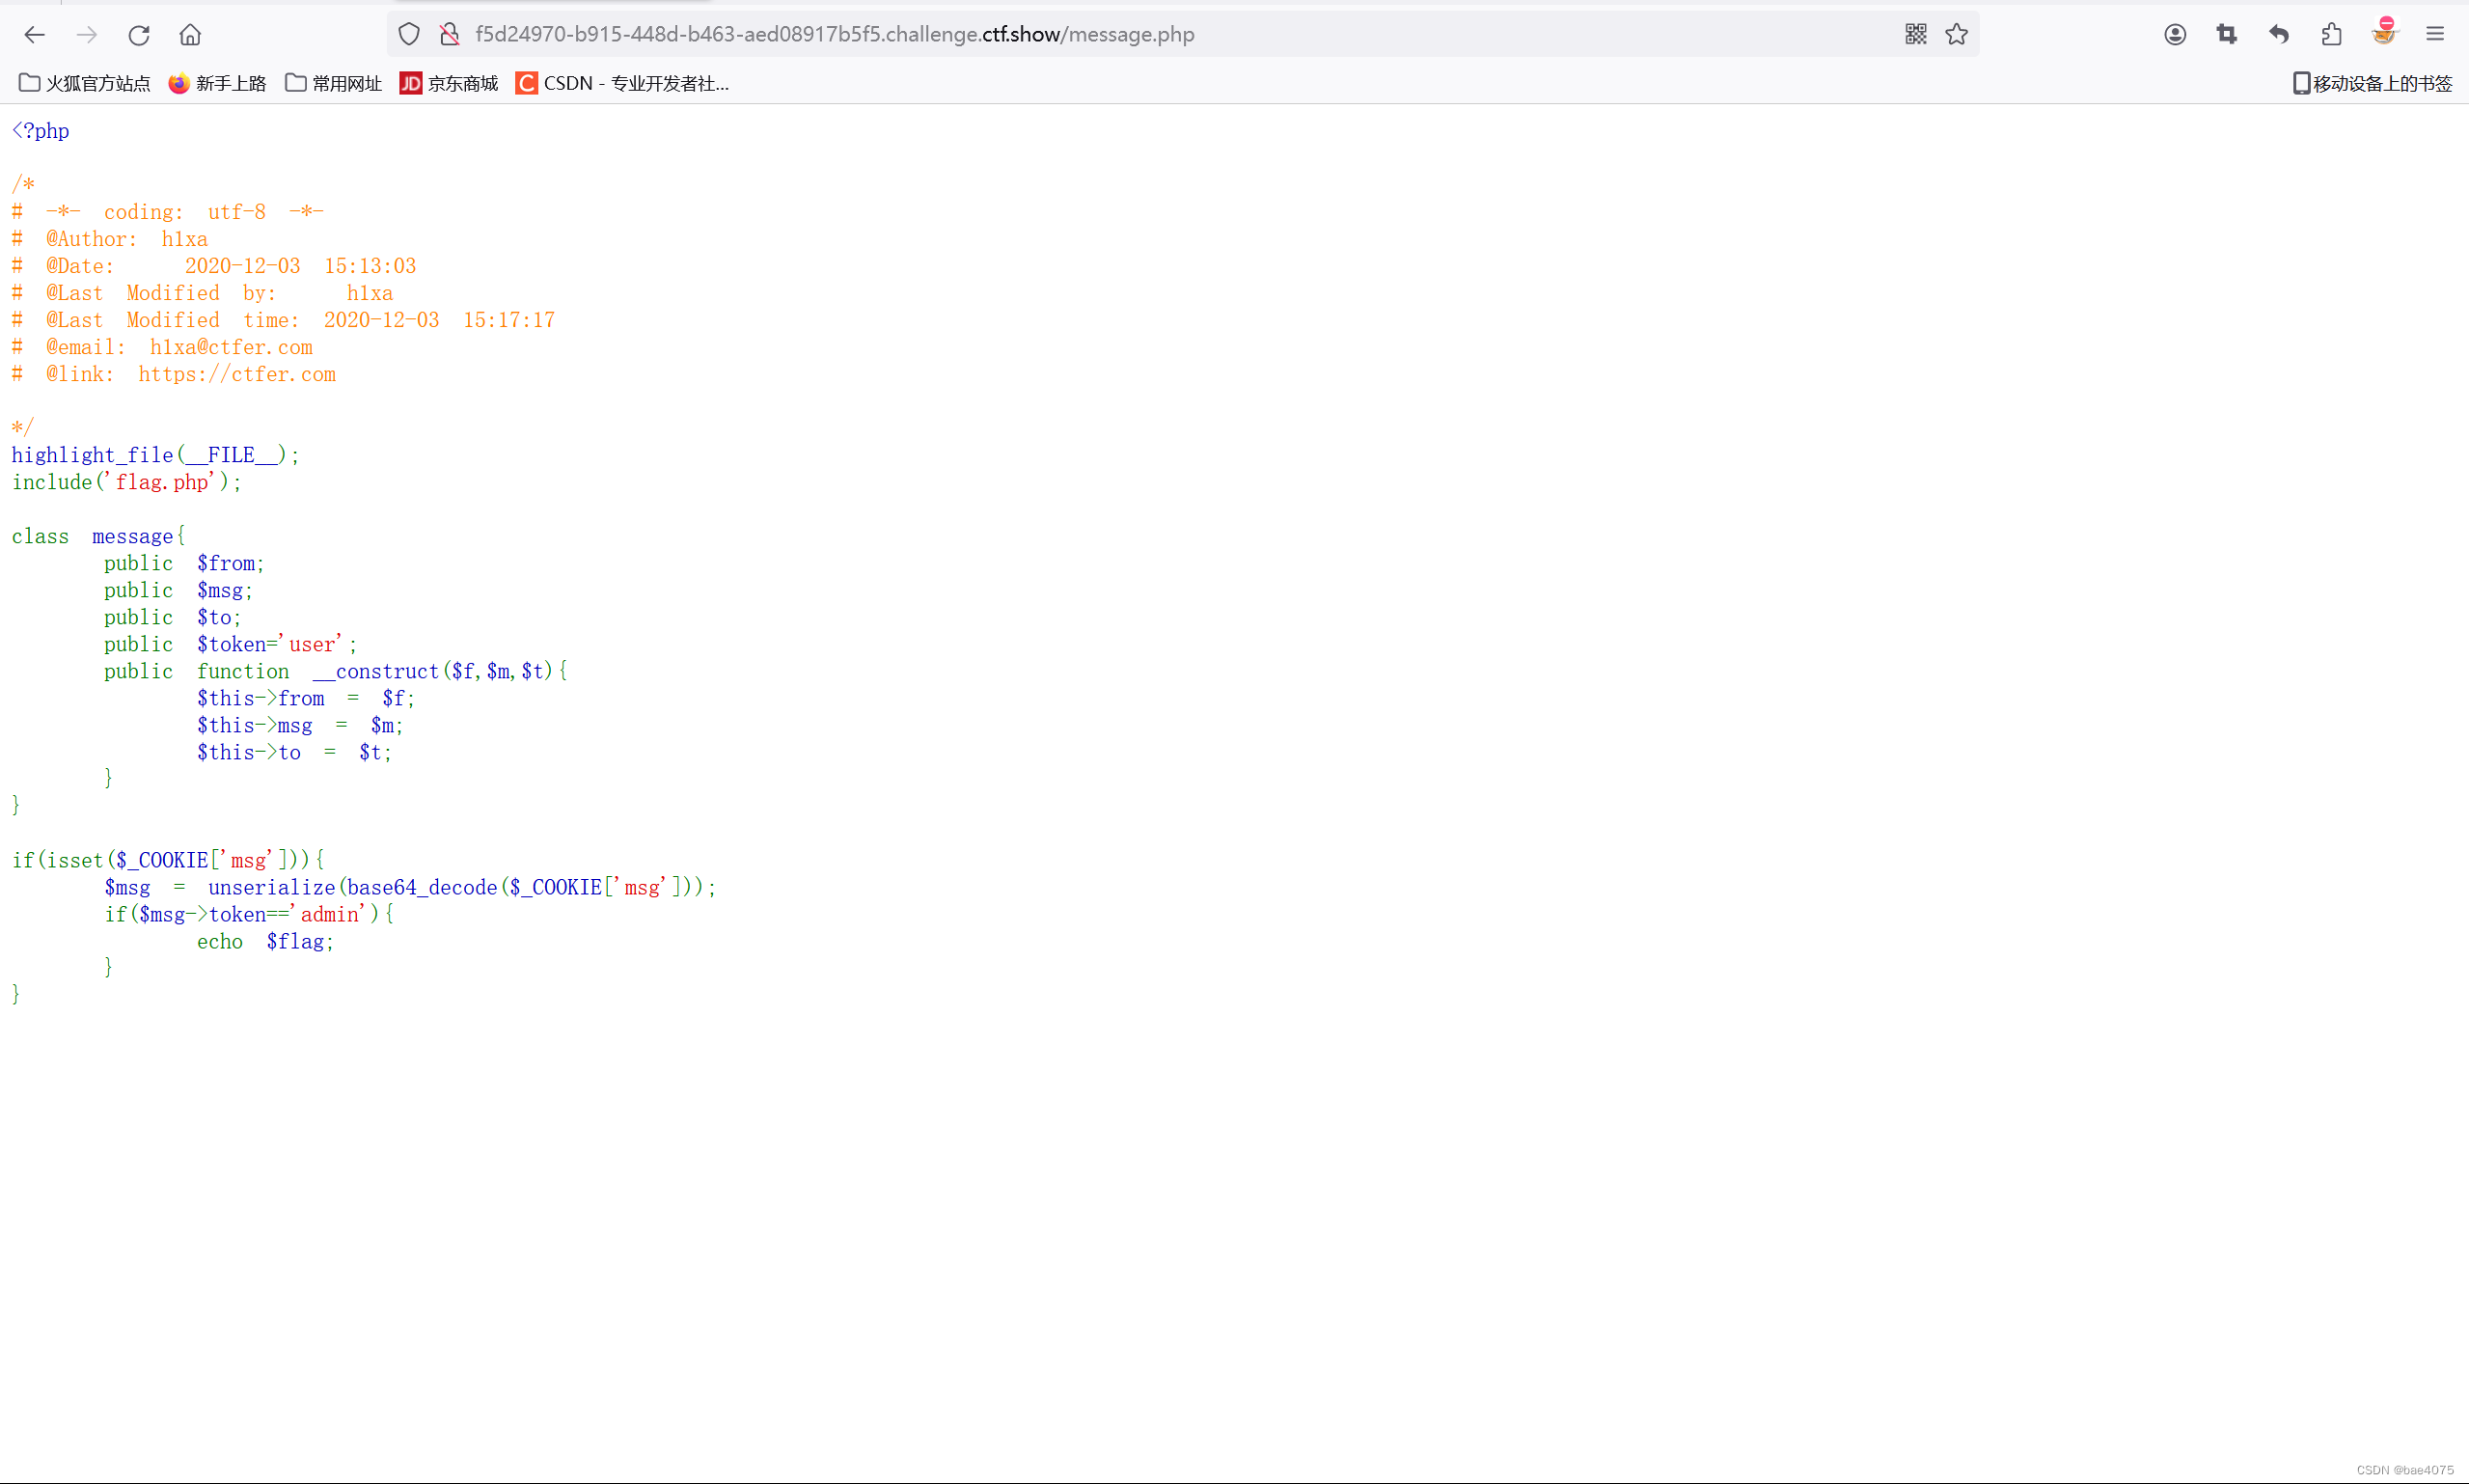Viewport: 2469px width, 1484px height.
Task: Reload the current page
Action: 139,35
